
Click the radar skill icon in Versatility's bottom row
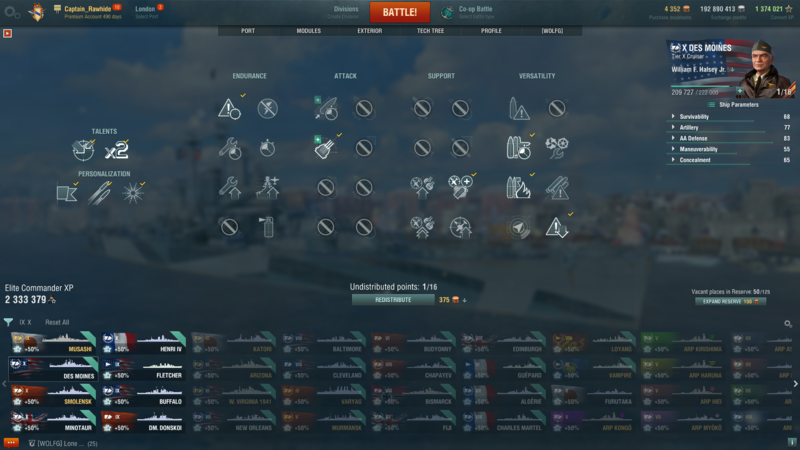pyautogui.click(x=518, y=227)
